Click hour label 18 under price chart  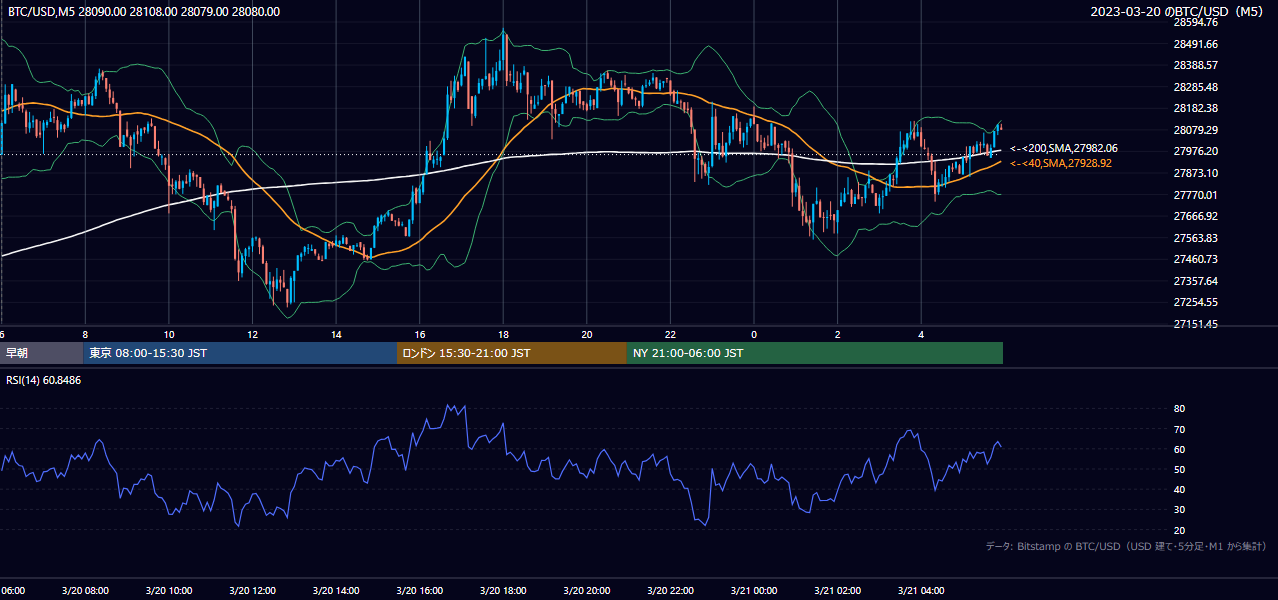pos(503,335)
